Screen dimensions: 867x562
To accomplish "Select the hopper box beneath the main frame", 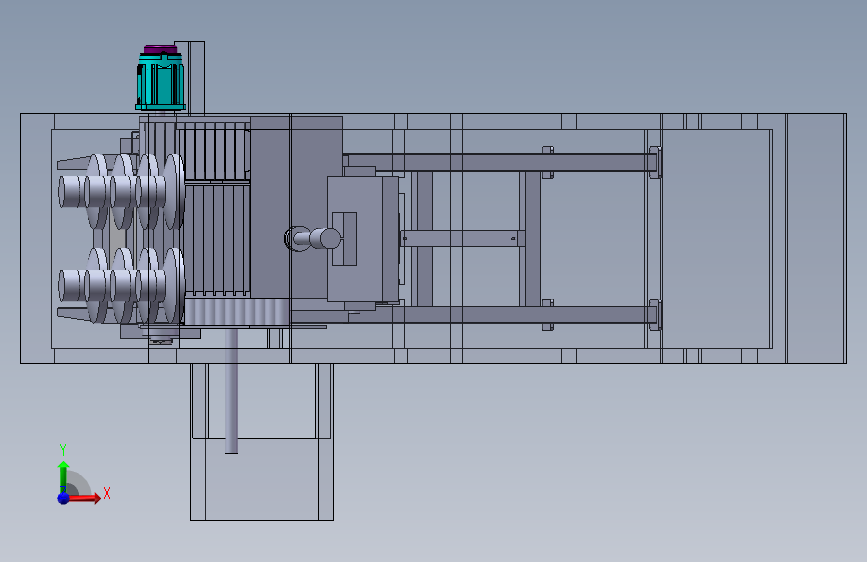I will 262,442.
